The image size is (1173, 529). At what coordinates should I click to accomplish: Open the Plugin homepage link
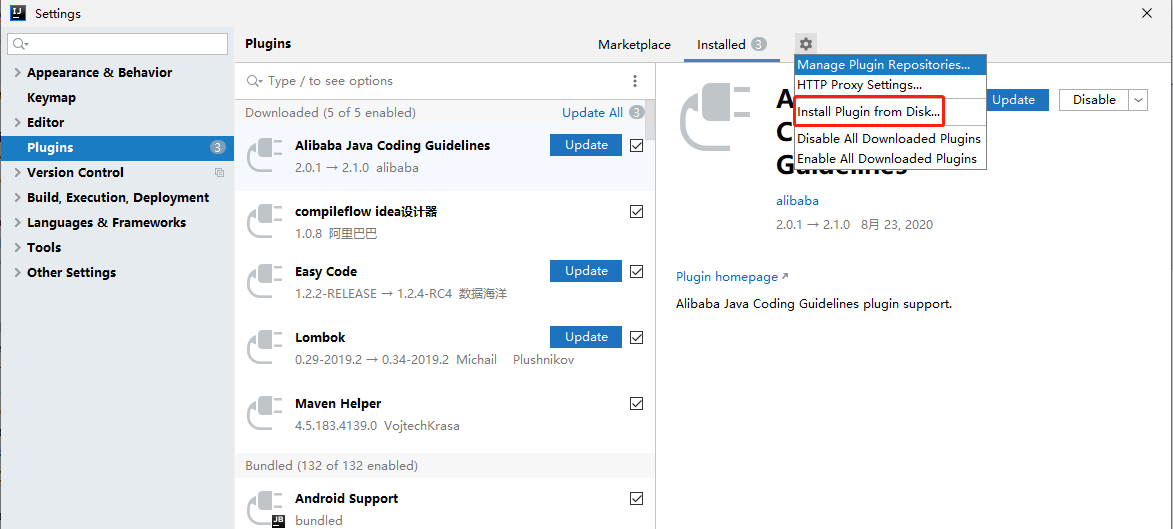[x=732, y=277]
